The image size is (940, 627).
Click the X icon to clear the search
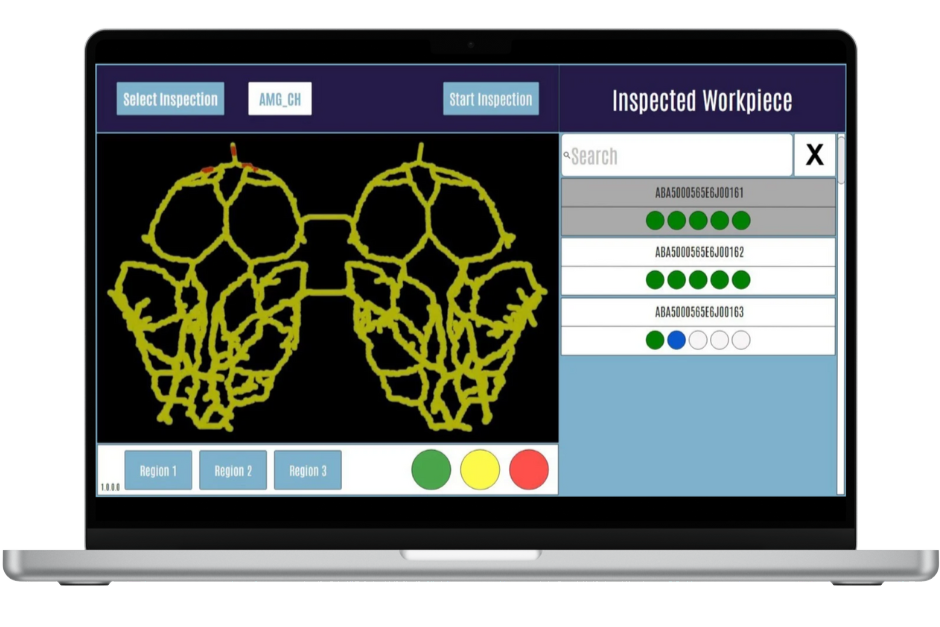[815, 154]
